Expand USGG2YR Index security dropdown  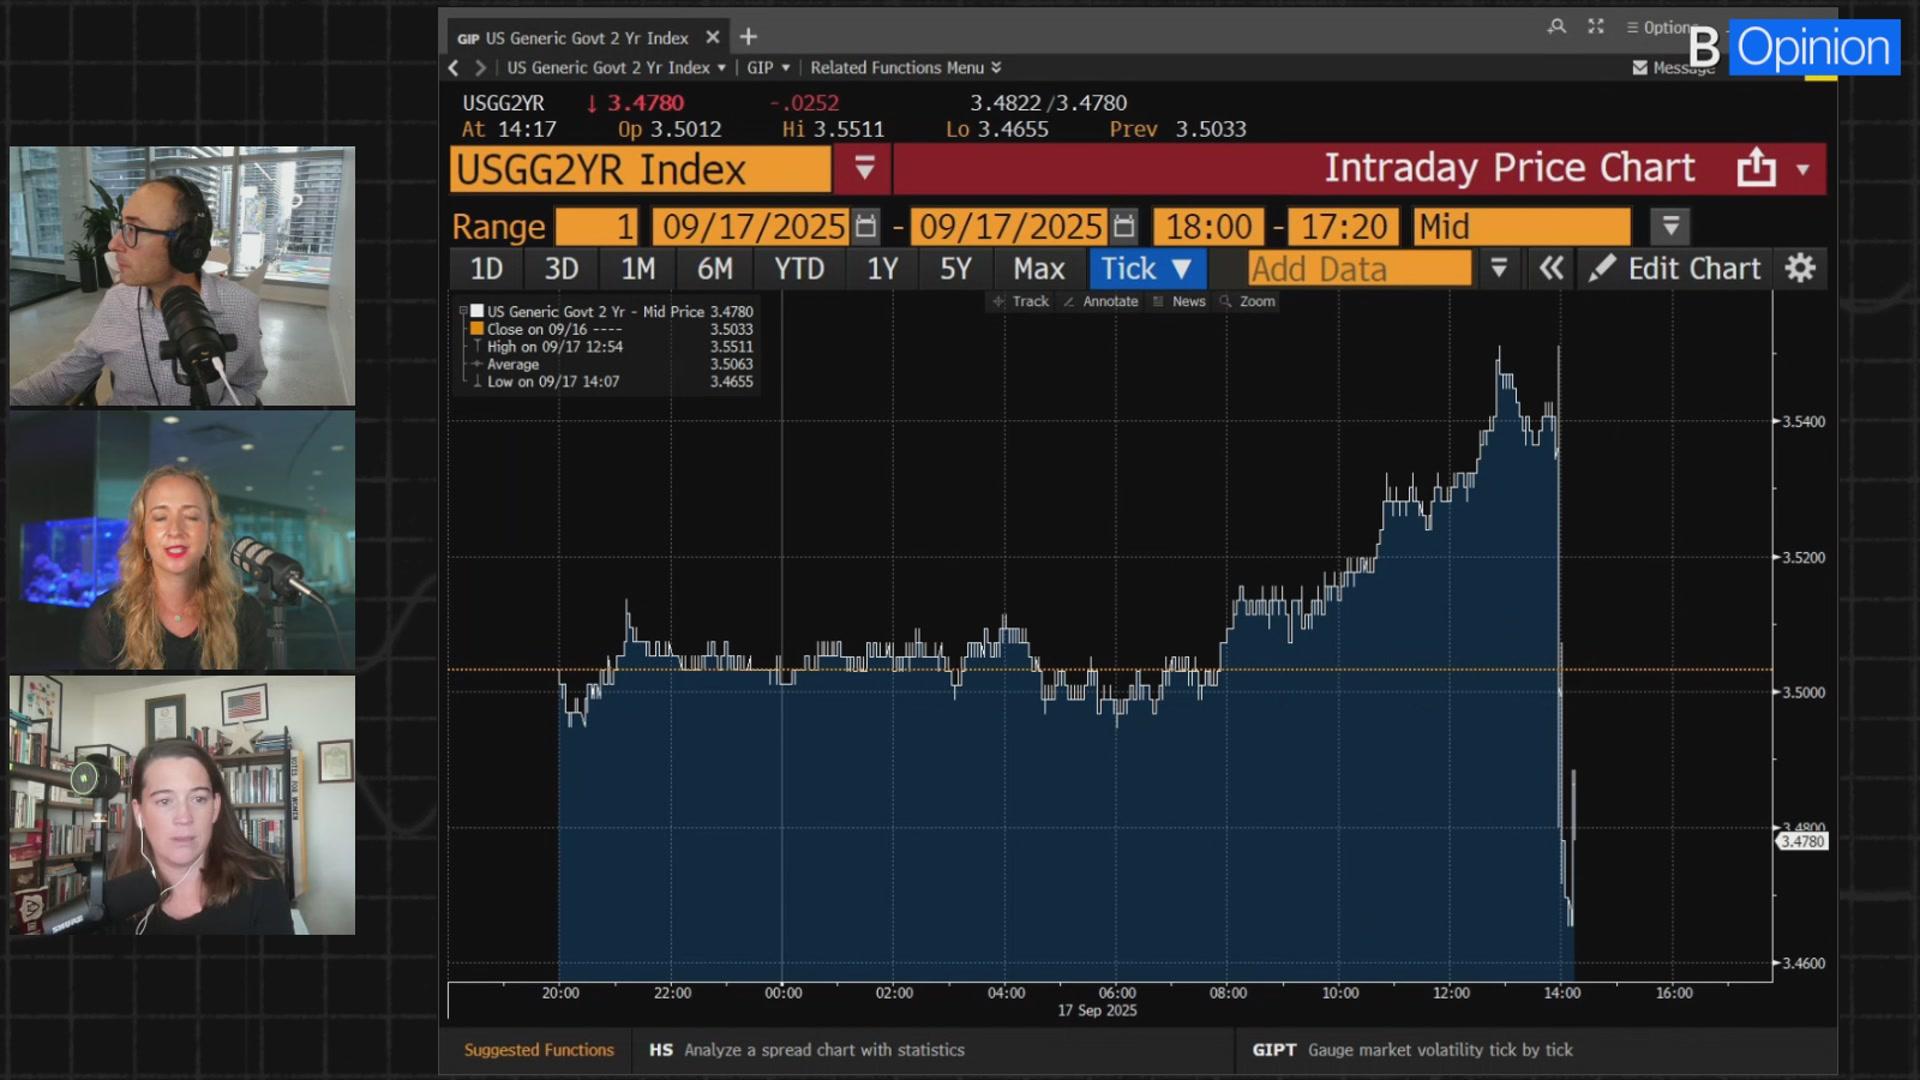point(865,168)
